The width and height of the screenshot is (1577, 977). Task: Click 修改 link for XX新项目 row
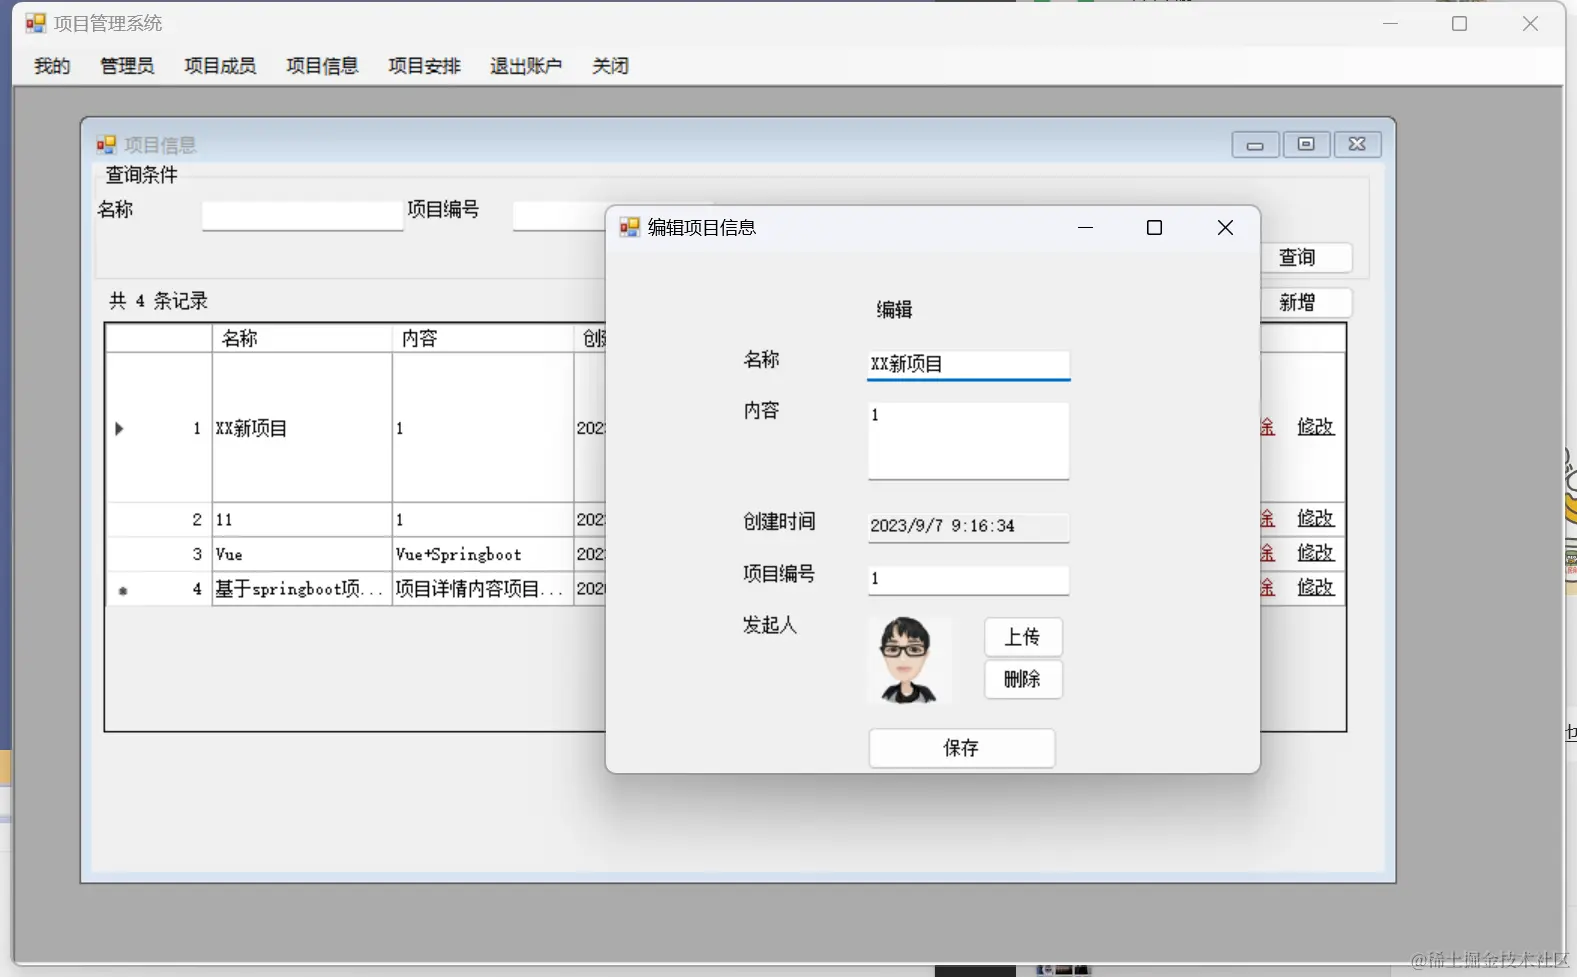click(1316, 426)
